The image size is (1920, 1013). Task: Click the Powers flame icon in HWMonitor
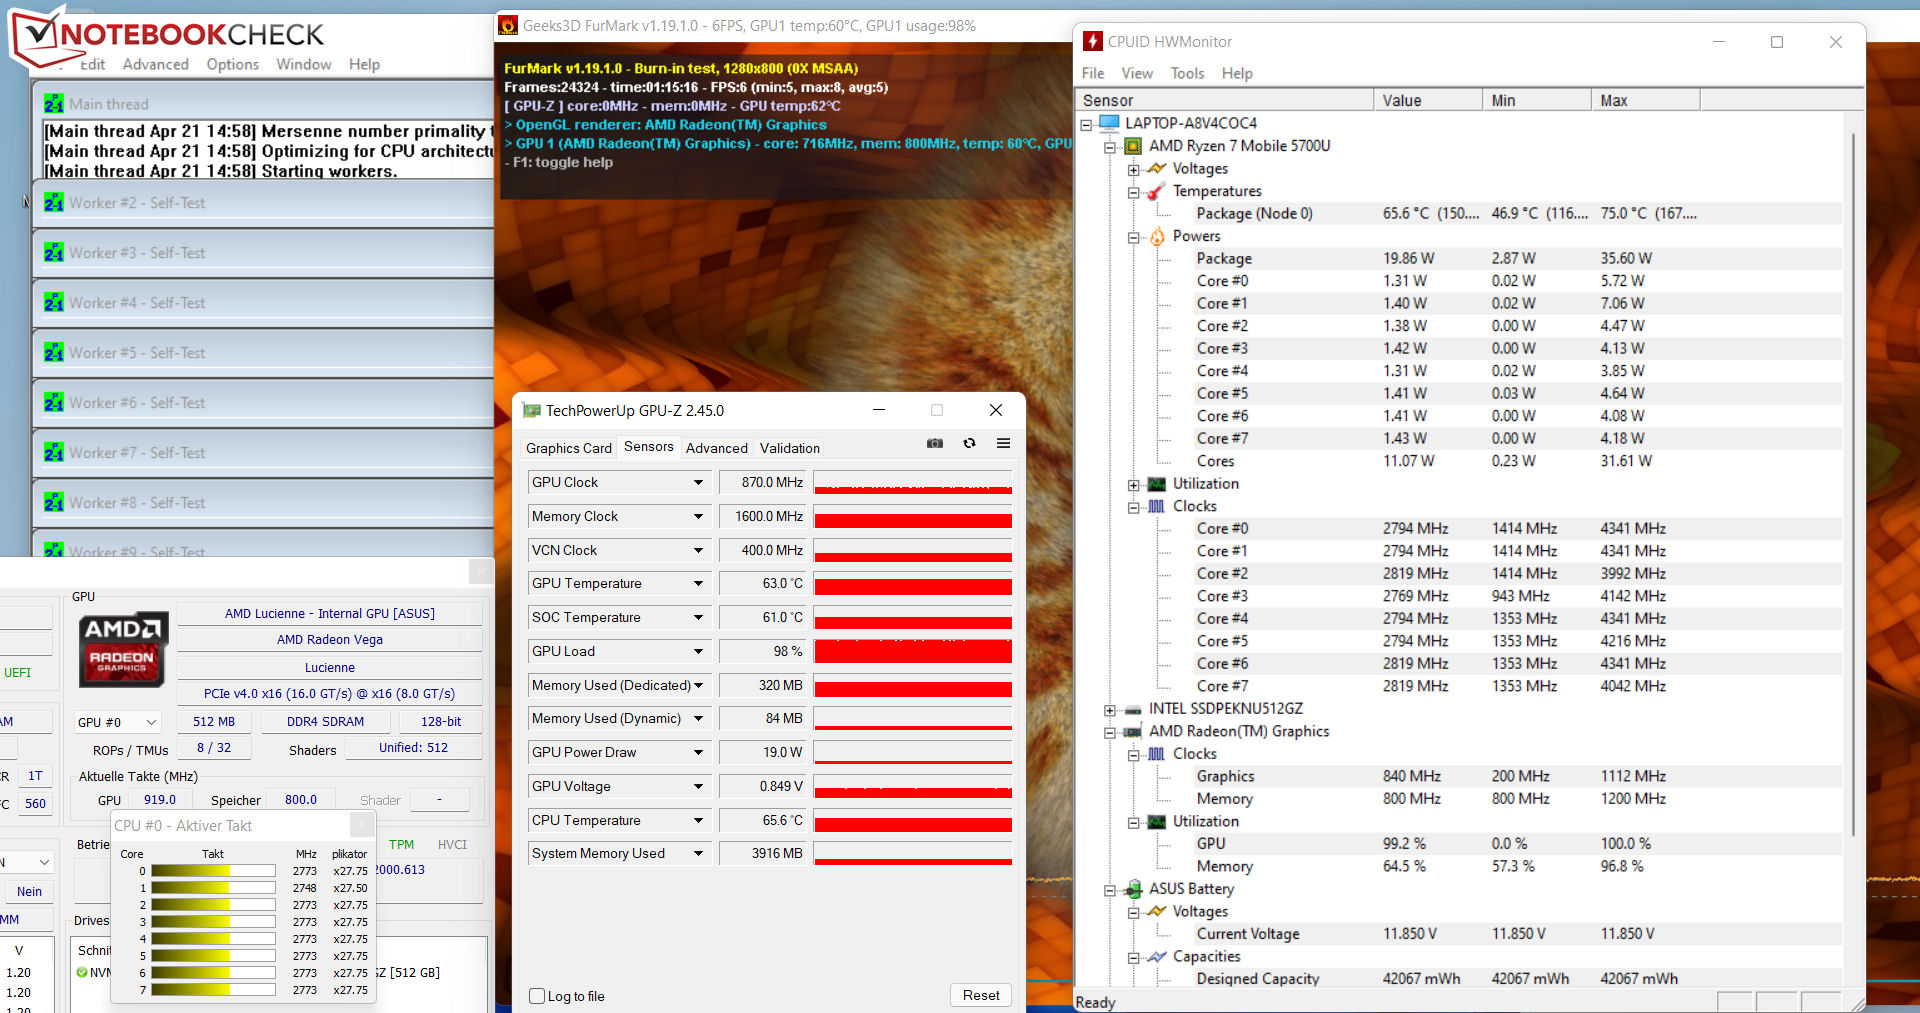point(1157,236)
